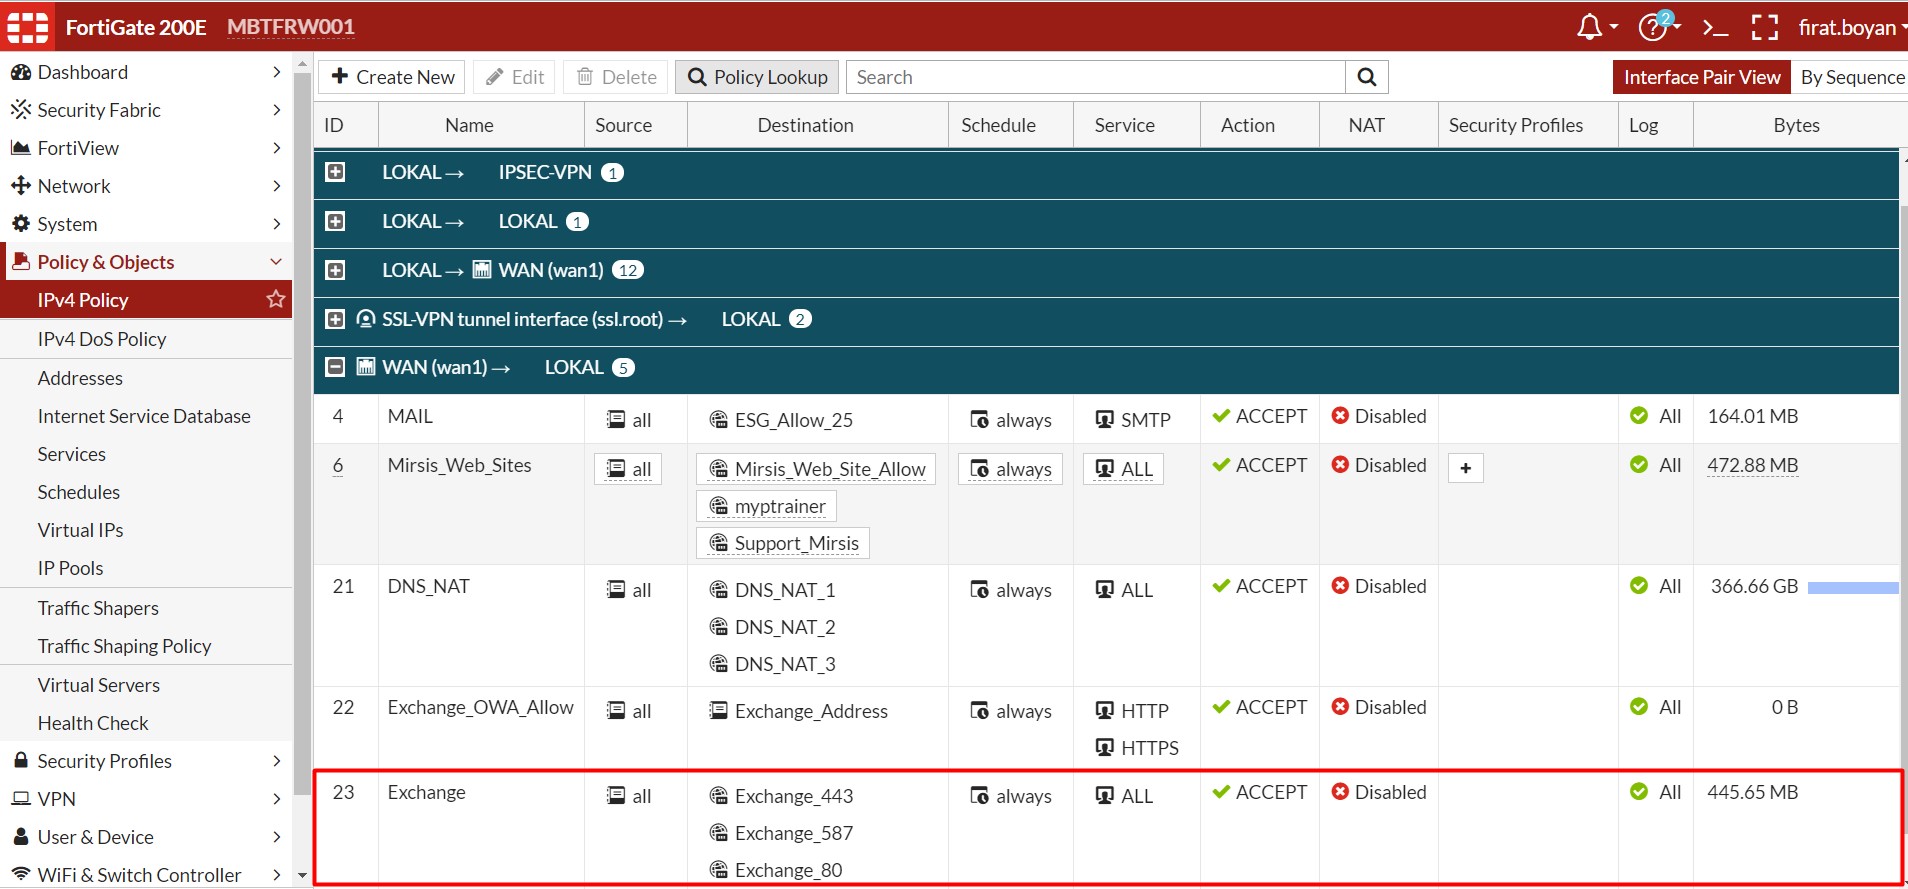The image size is (1908, 889).
Task: Click the System gear icon
Action: [x=20, y=224]
